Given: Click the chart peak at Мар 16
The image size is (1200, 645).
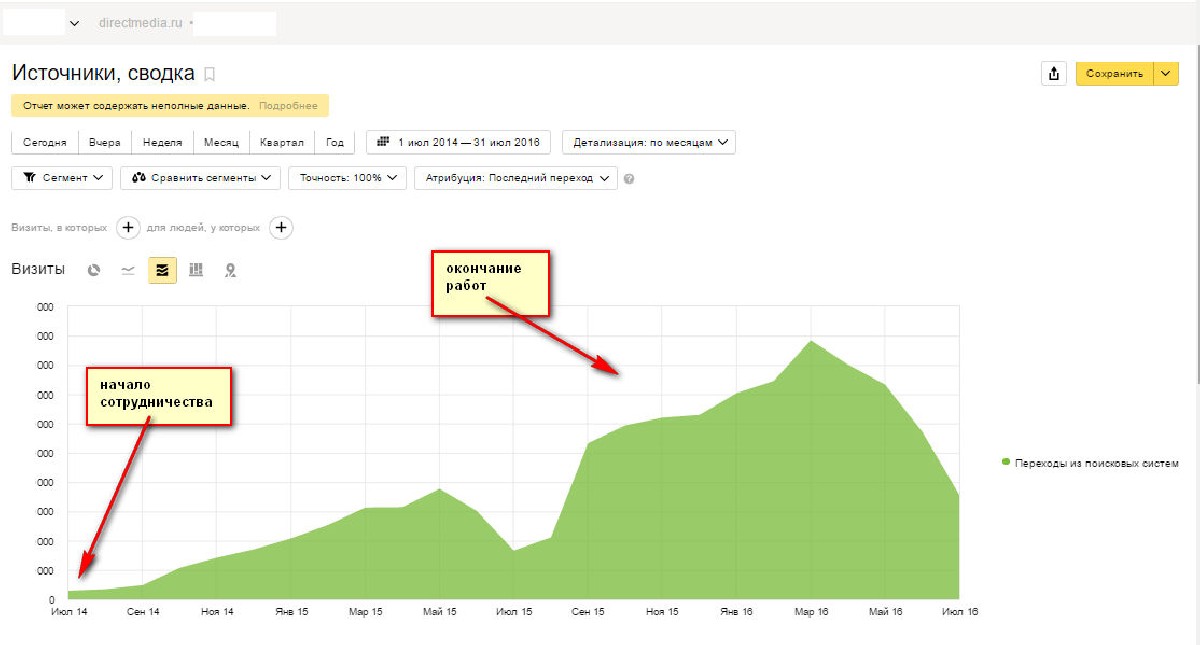Looking at the screenshot, I should click(x=811, y=341).
